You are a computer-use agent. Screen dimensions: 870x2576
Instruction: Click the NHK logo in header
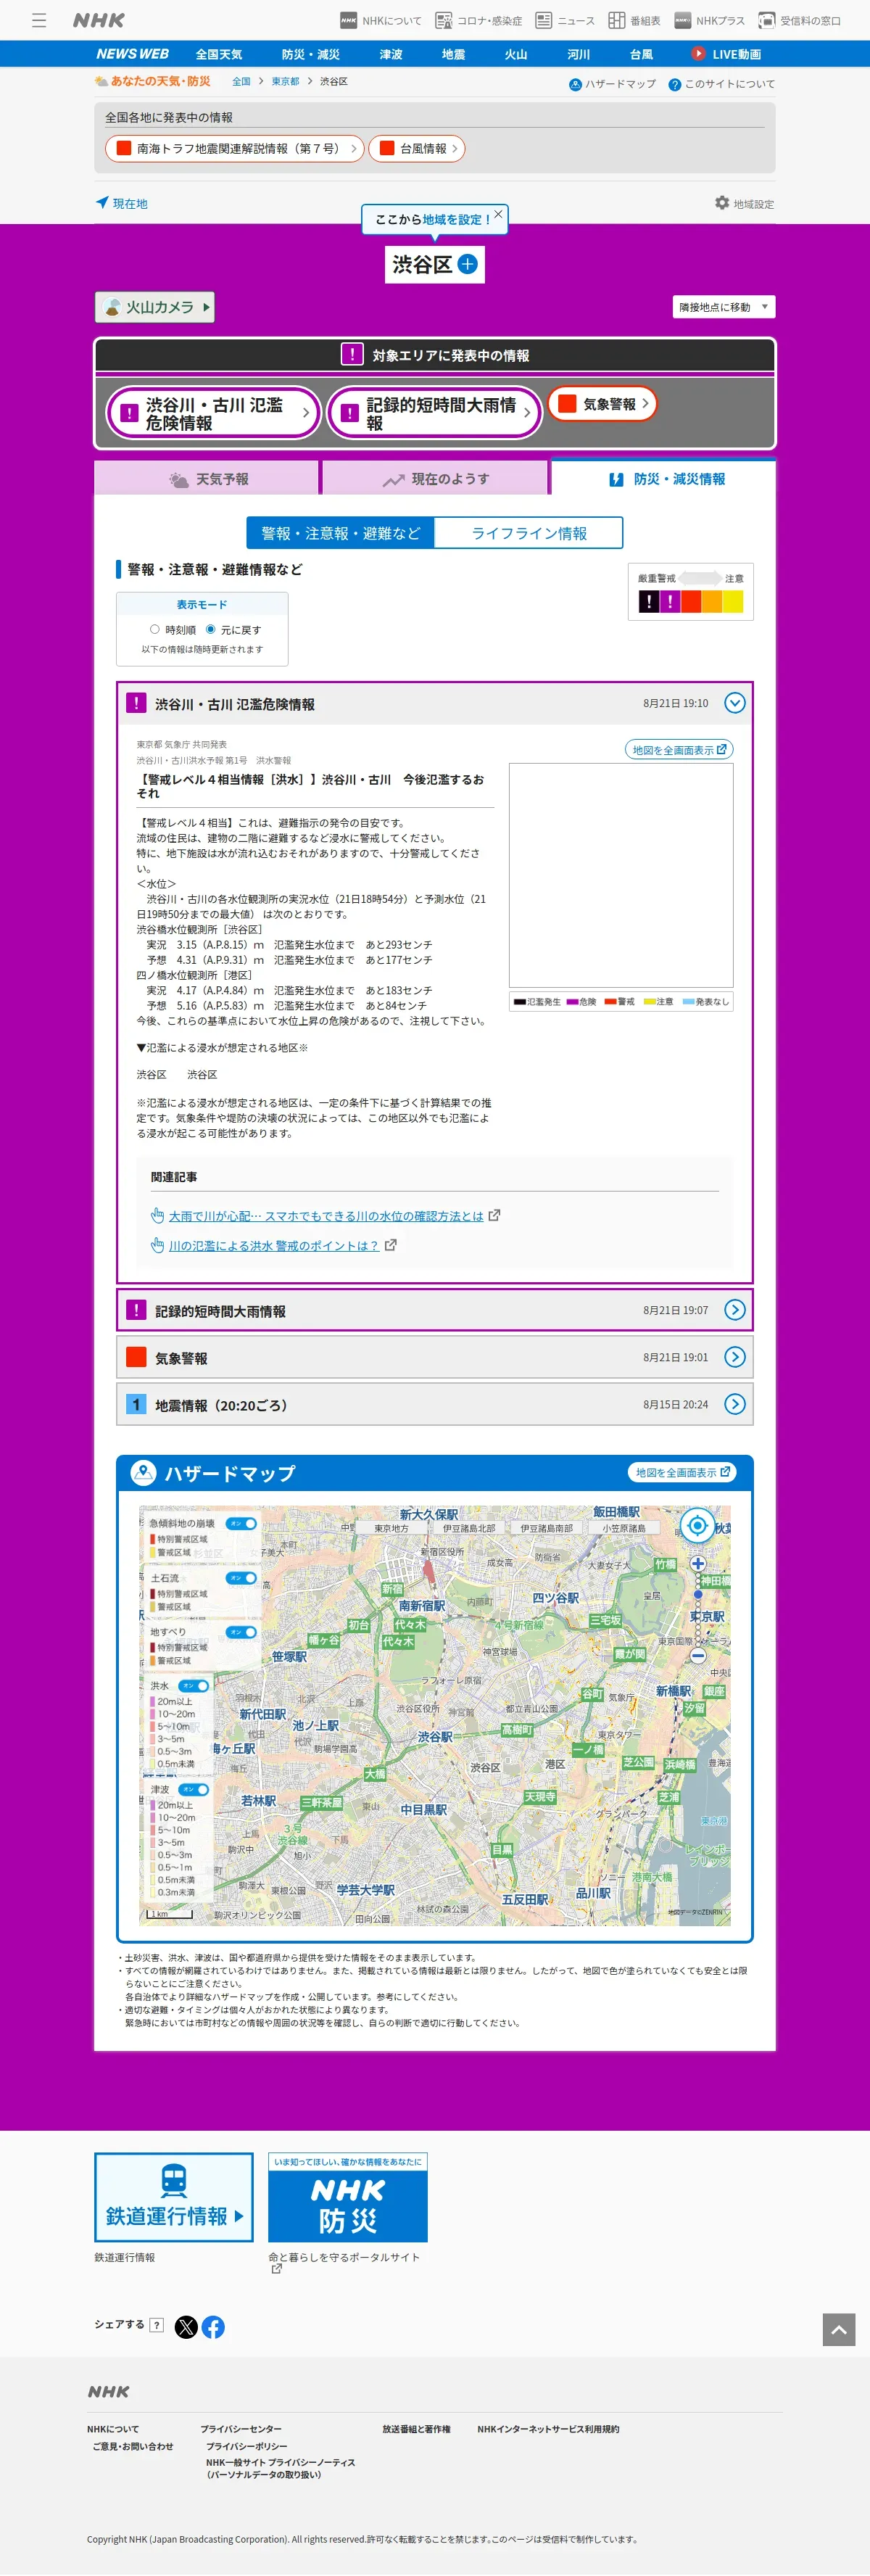tap(99, 20)
